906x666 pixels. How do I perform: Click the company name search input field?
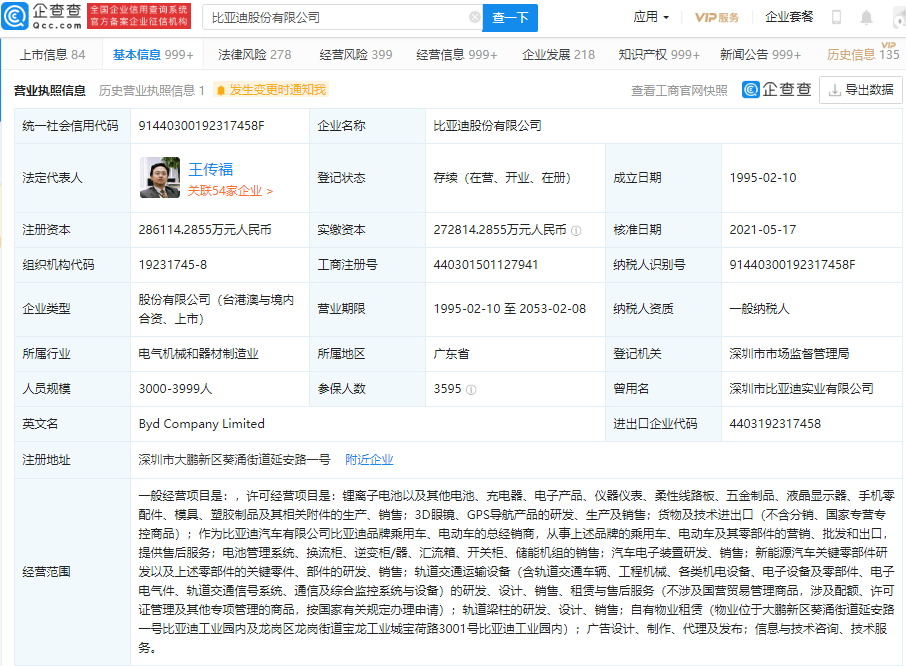click(330, 18)
